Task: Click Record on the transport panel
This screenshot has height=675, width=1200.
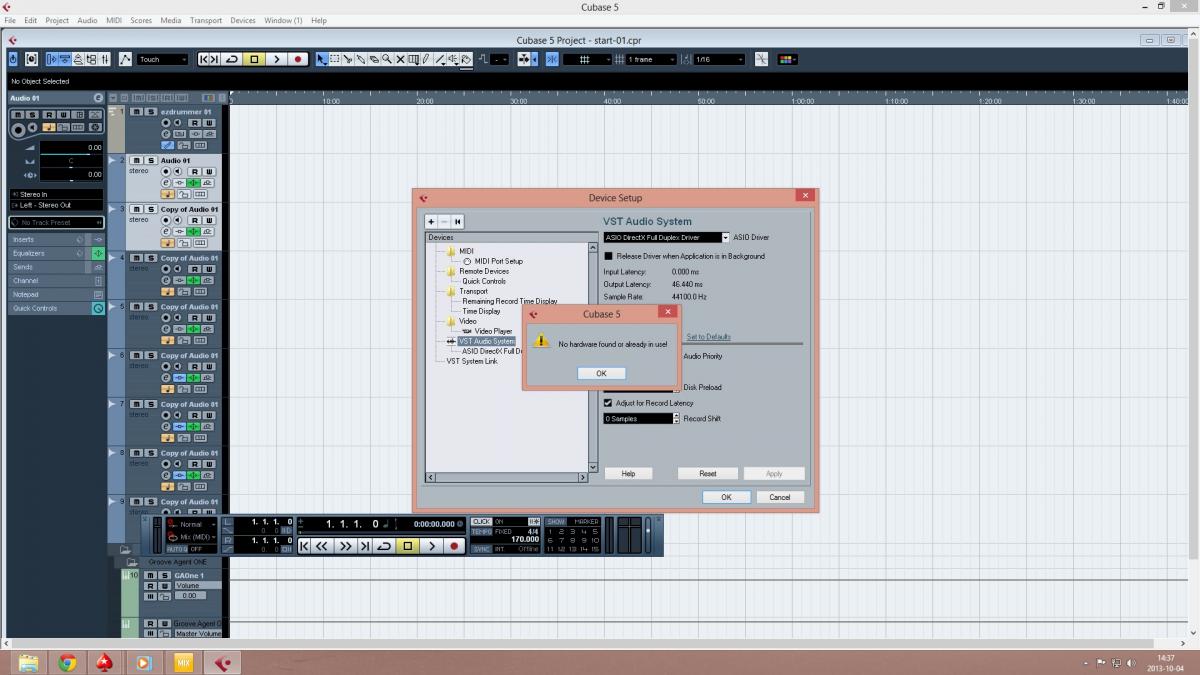Action: pyautogui.click(x=454, y=546)
